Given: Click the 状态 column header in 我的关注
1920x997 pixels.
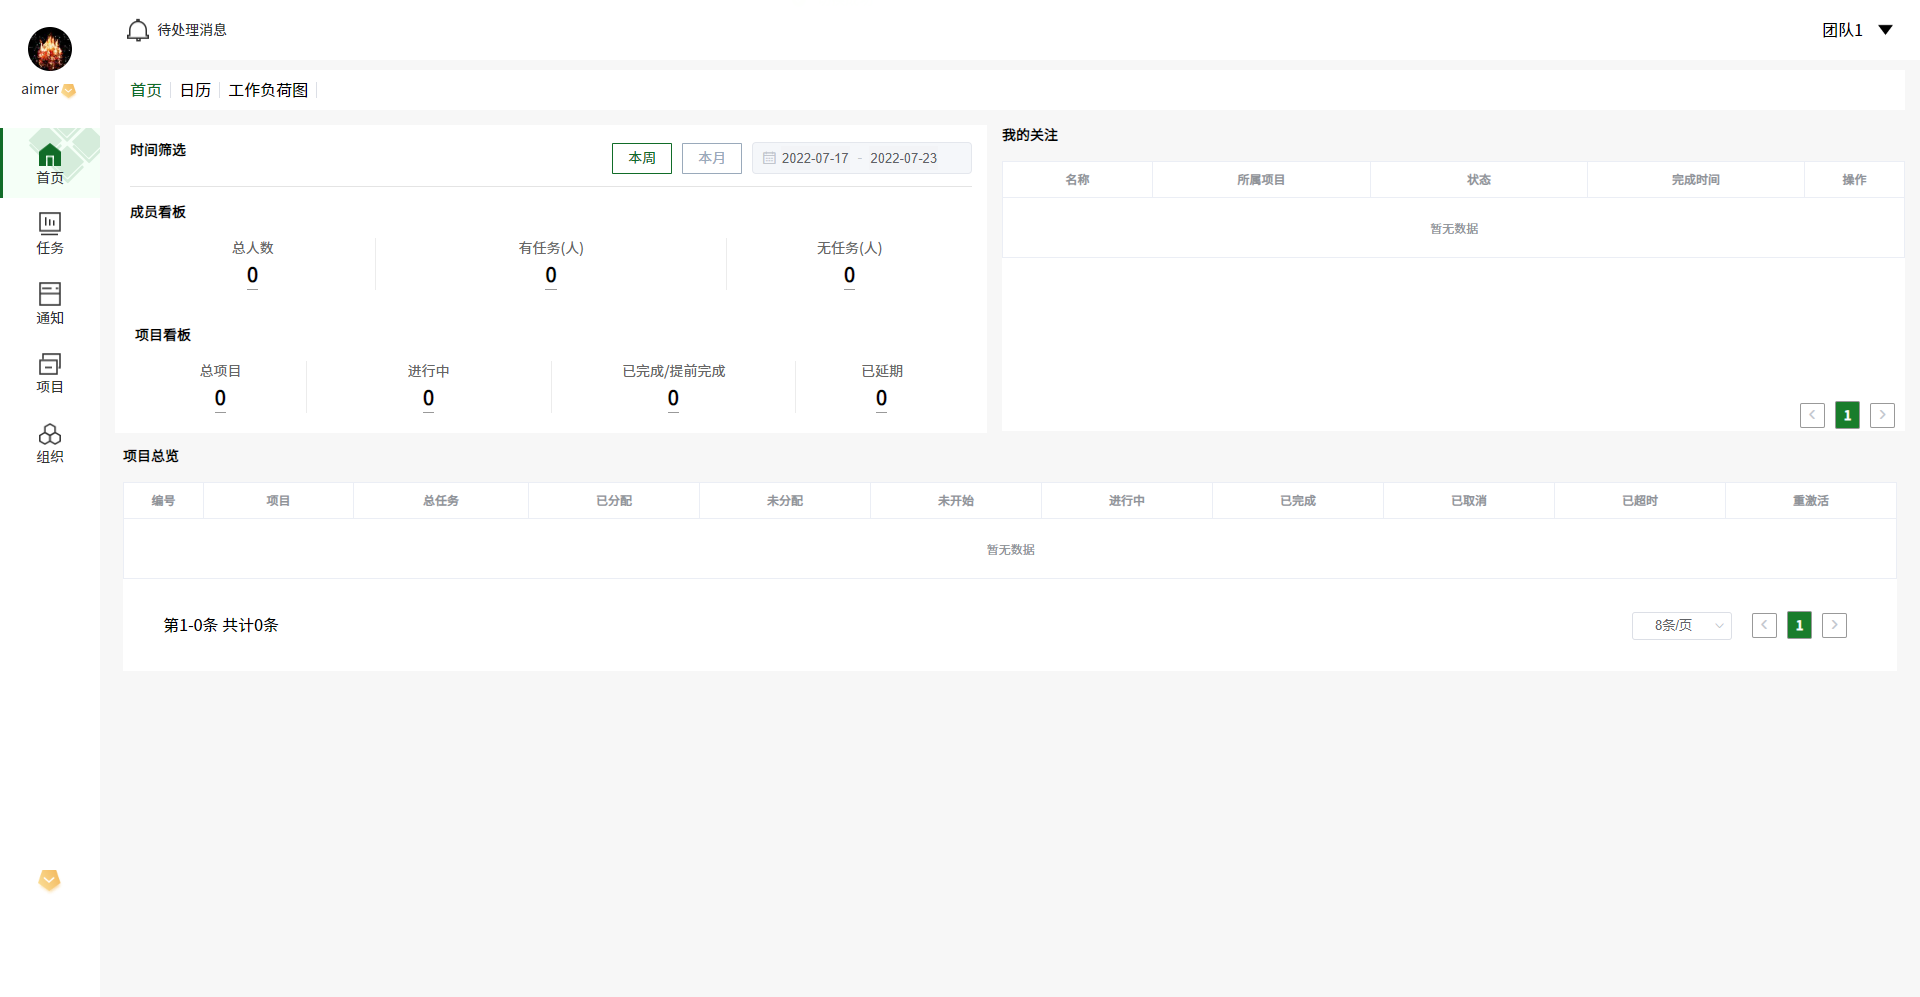Looking at the screenshot, I should (1479, 180).
